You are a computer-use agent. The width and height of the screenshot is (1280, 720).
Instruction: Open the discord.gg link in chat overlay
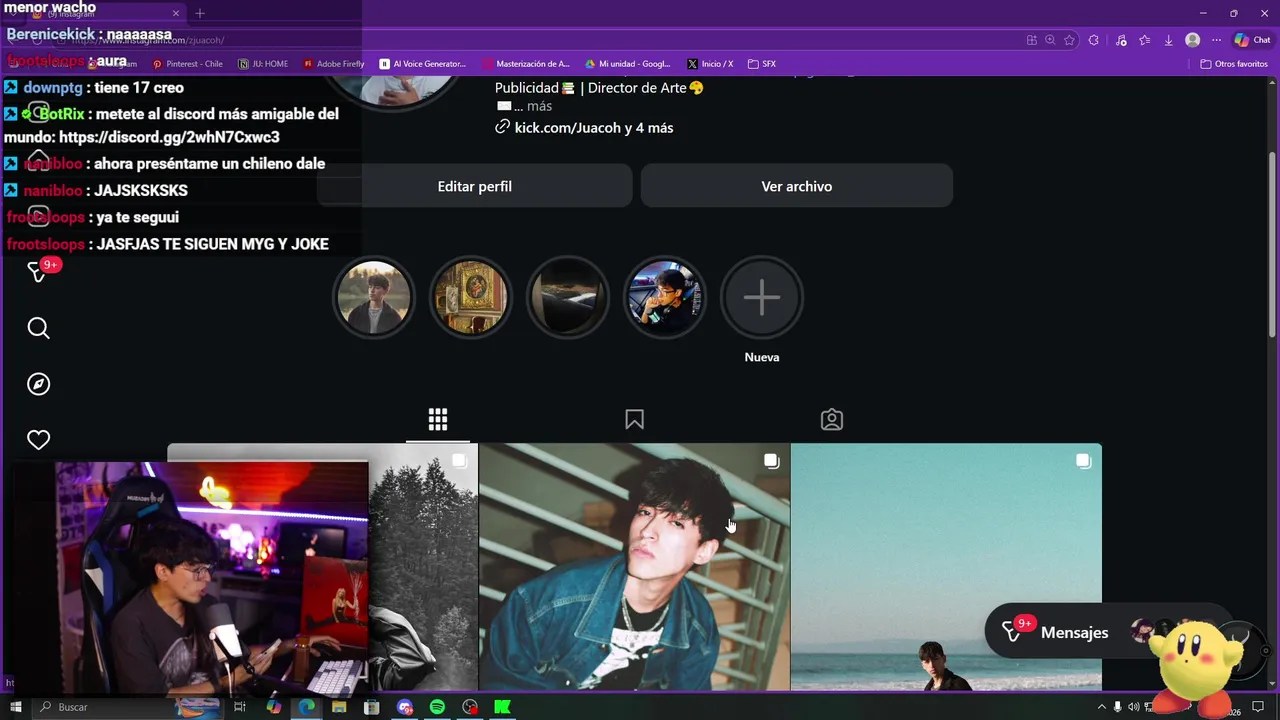(169, 137)
